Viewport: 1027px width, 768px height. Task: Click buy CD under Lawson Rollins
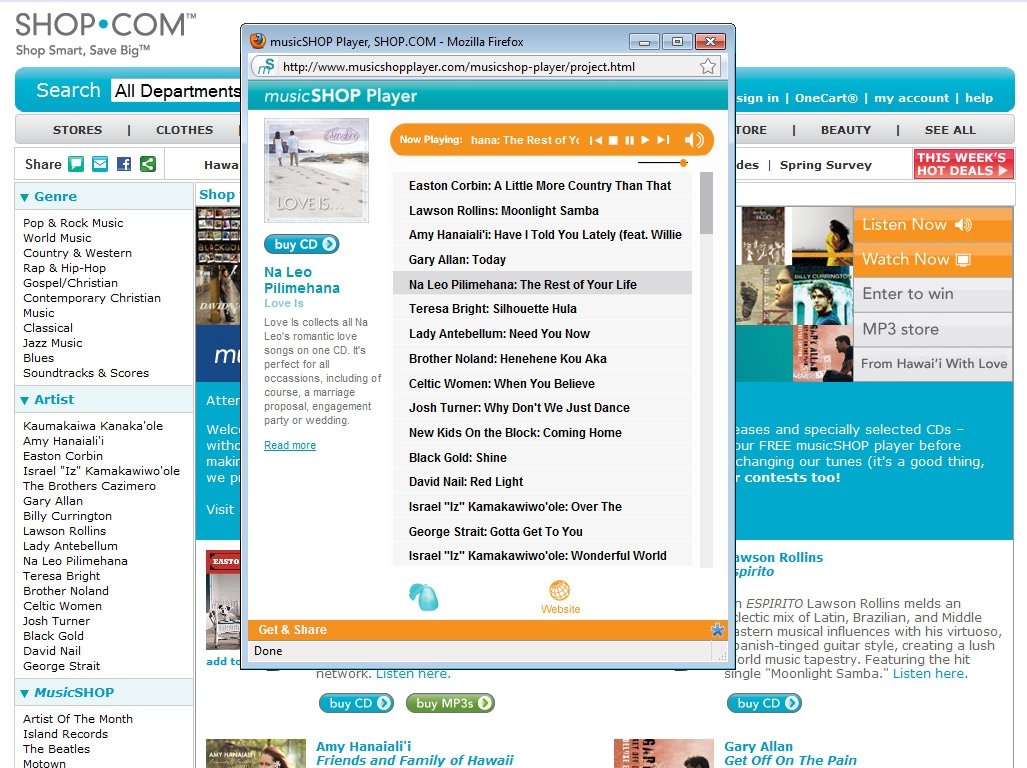pos(764,703)
